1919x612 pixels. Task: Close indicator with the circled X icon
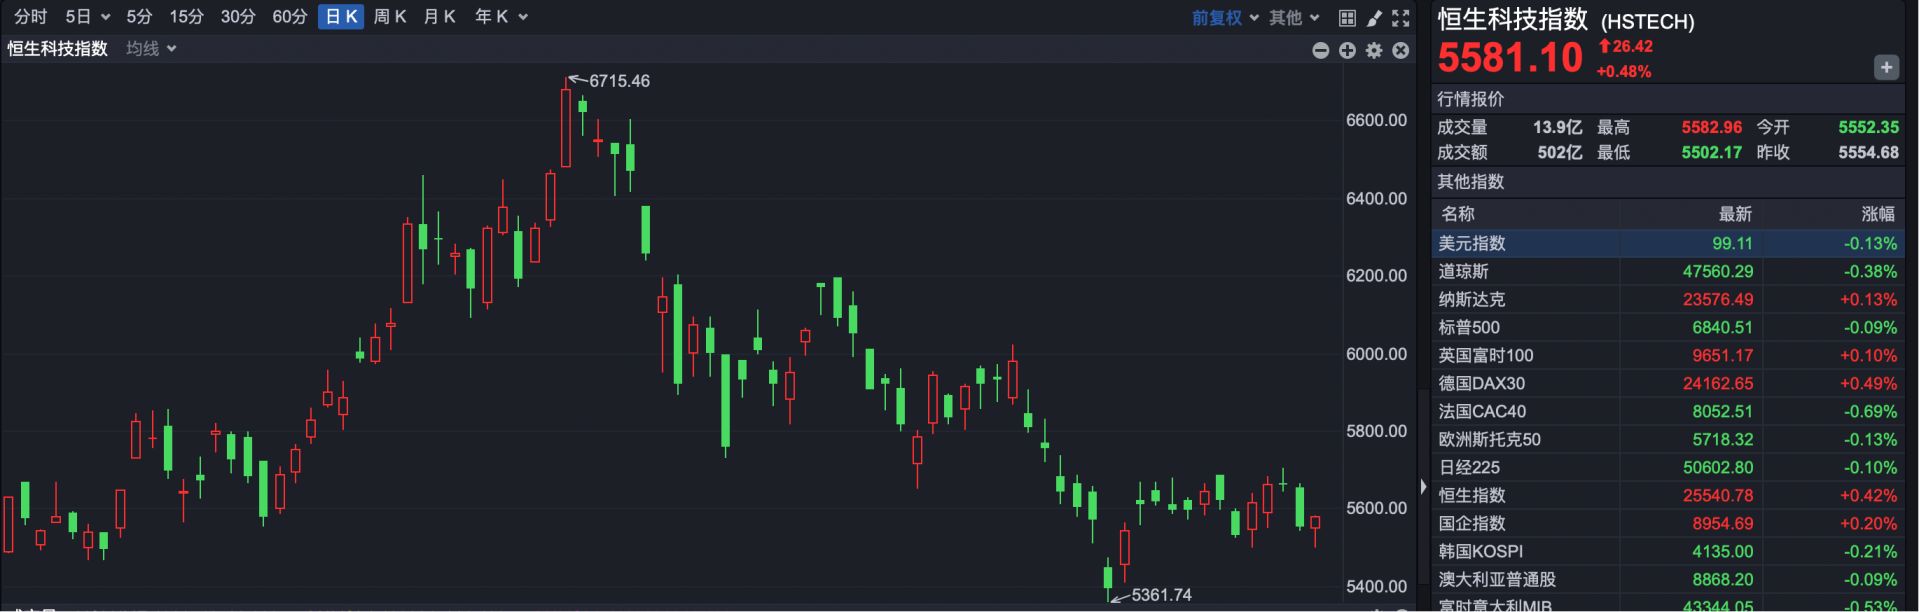pyautogui.click(x=1401, y=50)
